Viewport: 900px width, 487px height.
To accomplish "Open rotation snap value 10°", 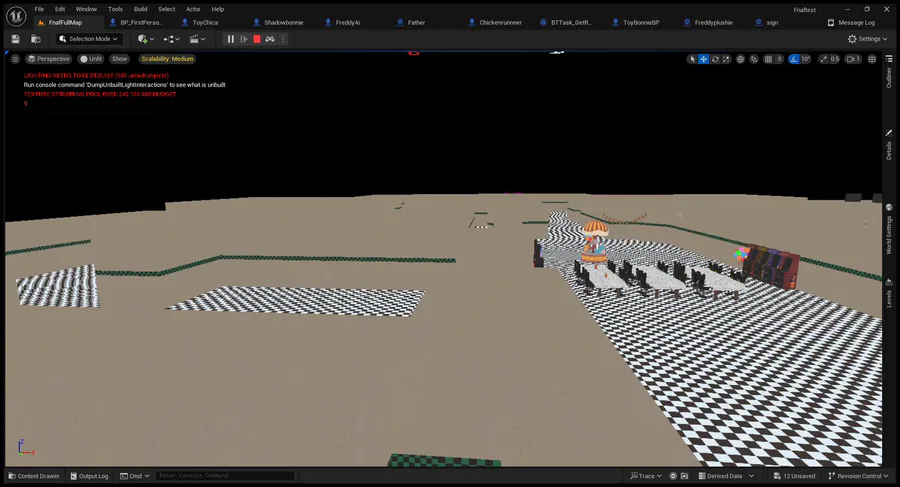I will [806, 59].
